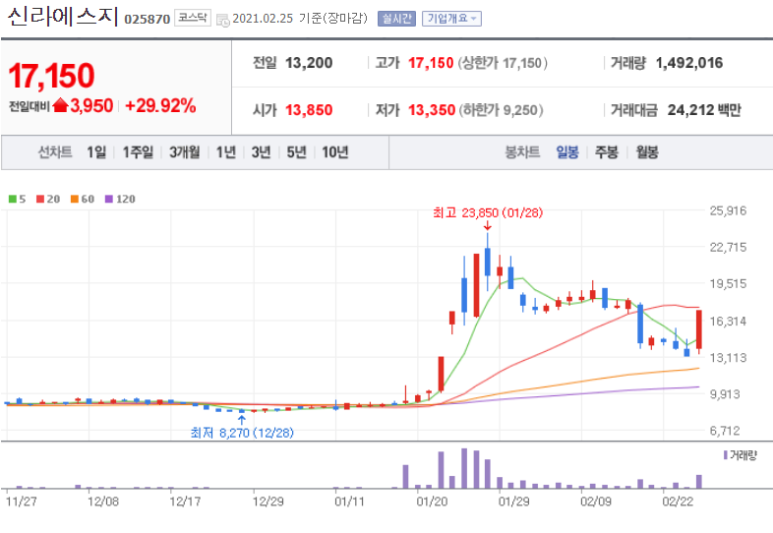The width and height of the screenshot is (773, 533).
Task: Click the 01/20 date axis label
Action: pos(432,501)
